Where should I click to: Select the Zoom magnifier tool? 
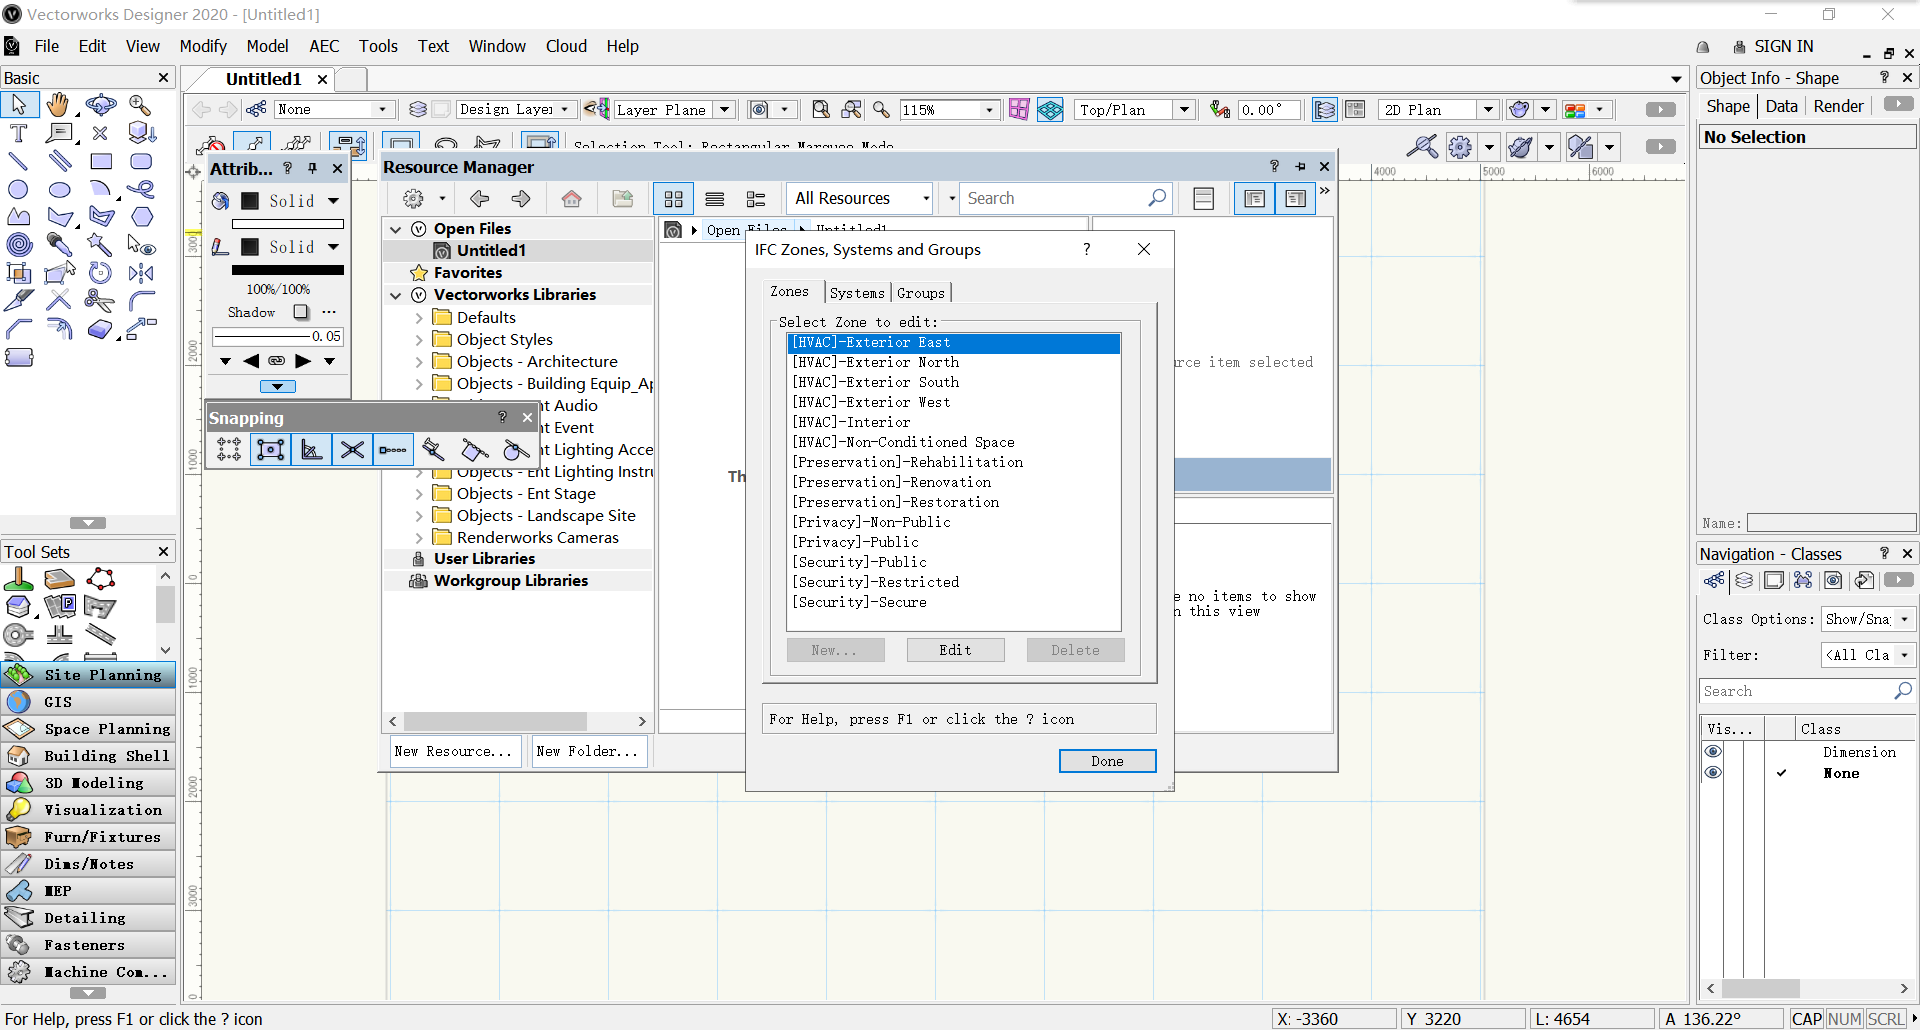[x=140, y=104]
